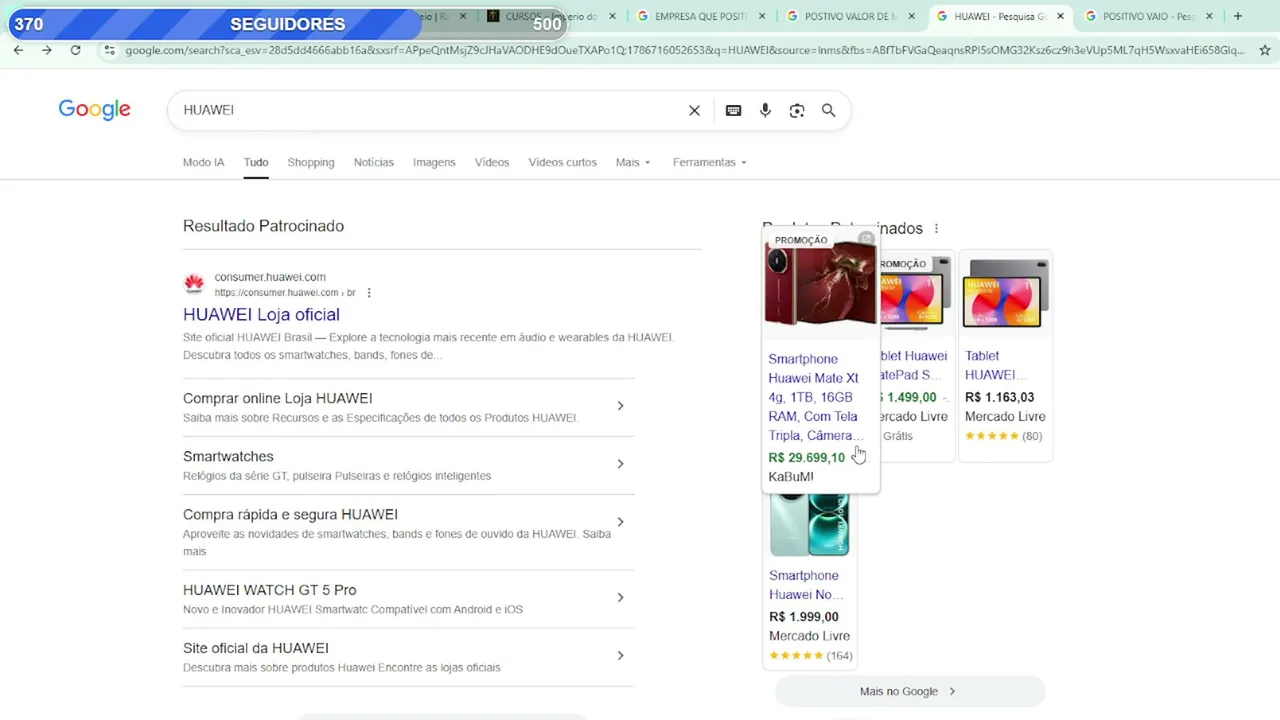Open Comprar online Loja HUAWEI sitelink
Screen dimensions: 1280x720
click(x=277, y=398)
